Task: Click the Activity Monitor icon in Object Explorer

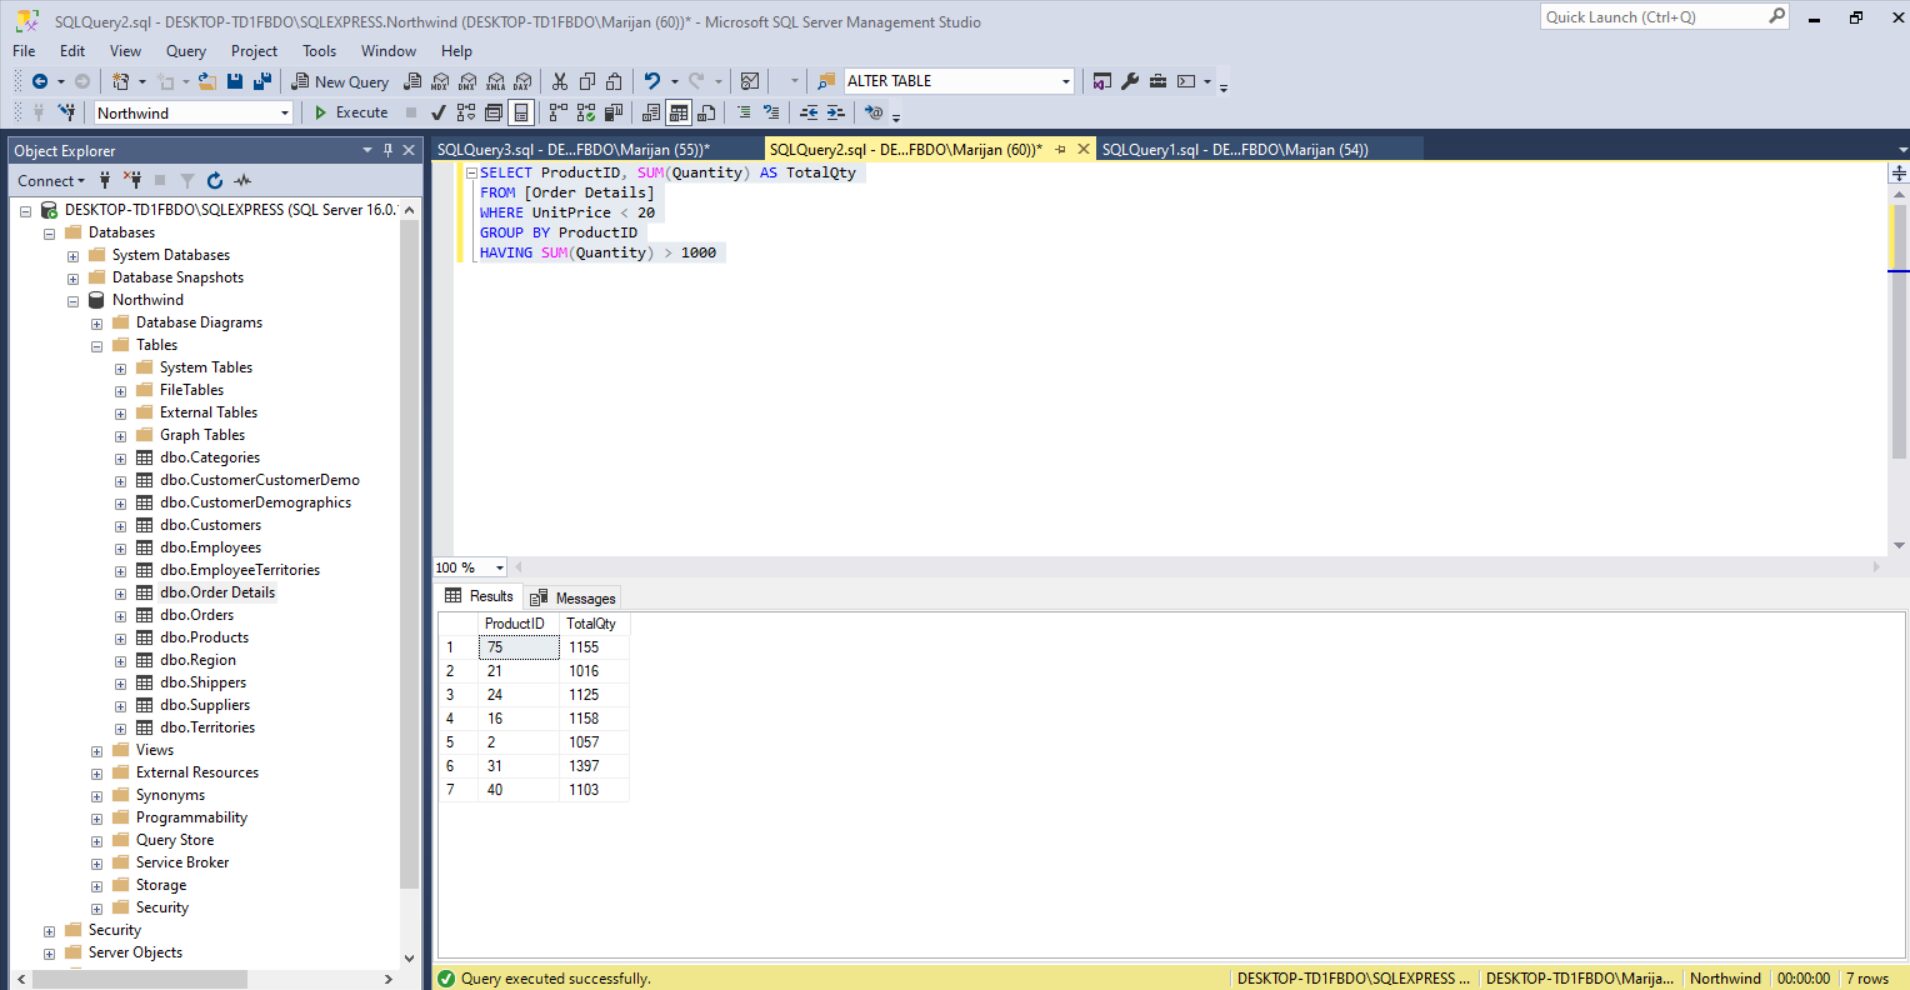Action: point(243,181)
